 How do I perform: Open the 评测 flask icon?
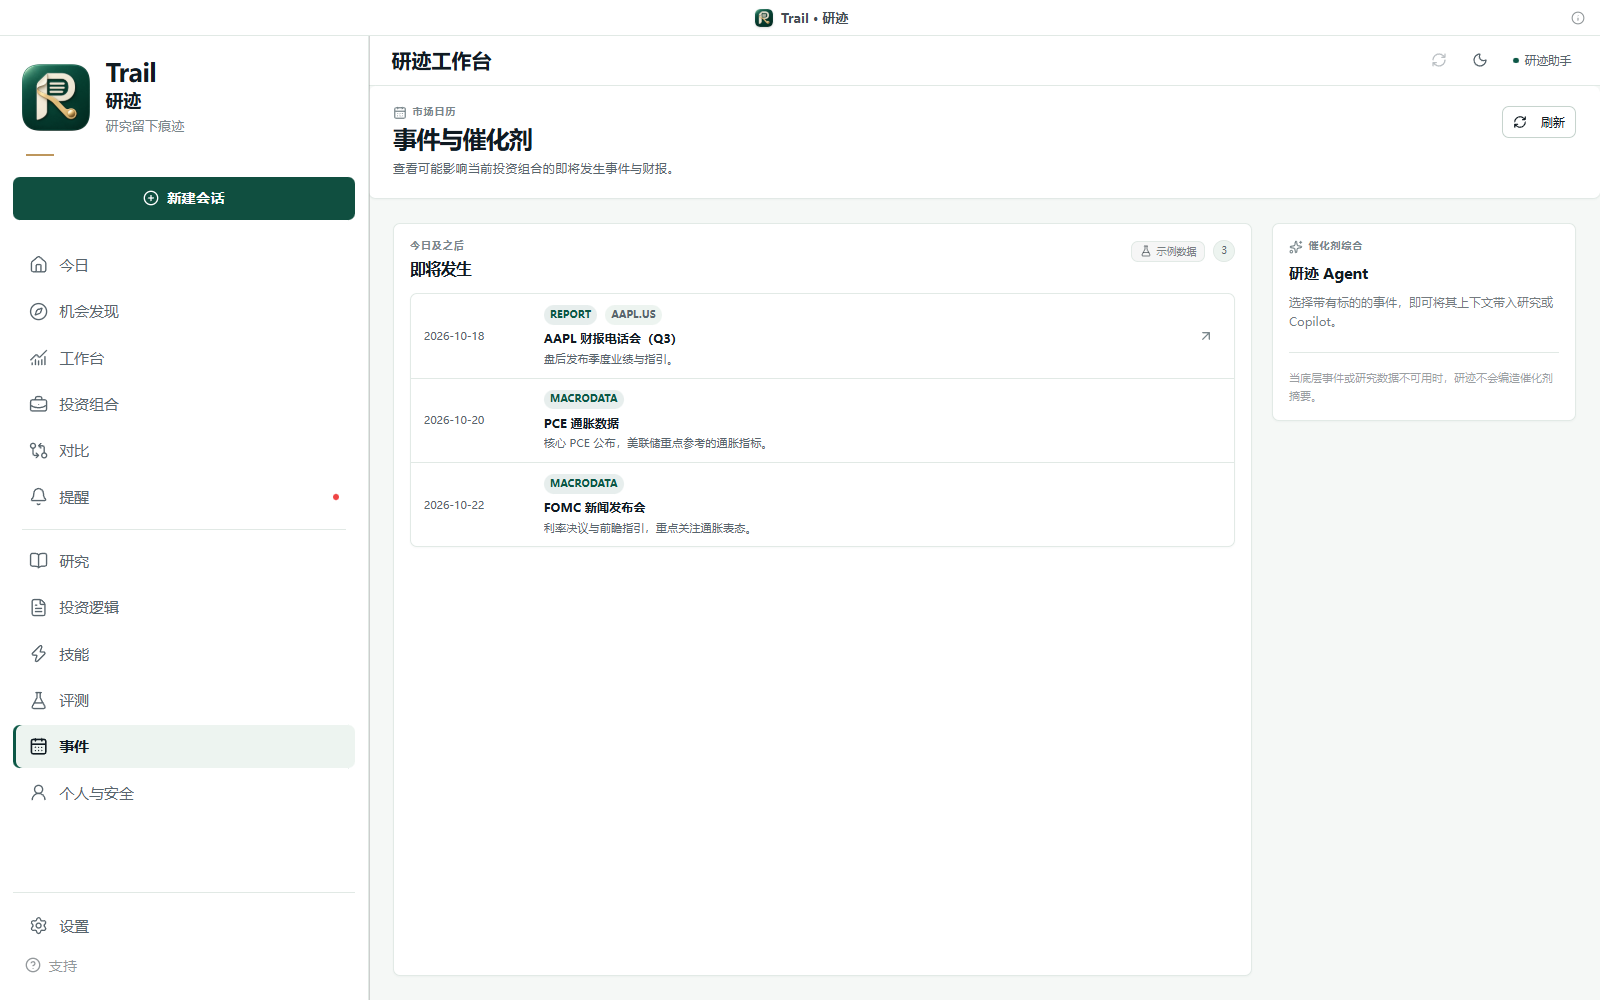click(38, 700)
